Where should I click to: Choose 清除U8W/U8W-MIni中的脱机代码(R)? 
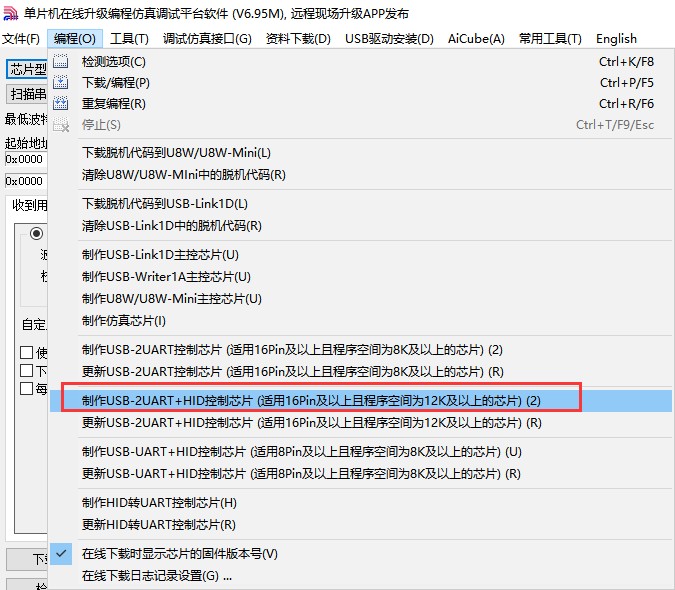361,175
